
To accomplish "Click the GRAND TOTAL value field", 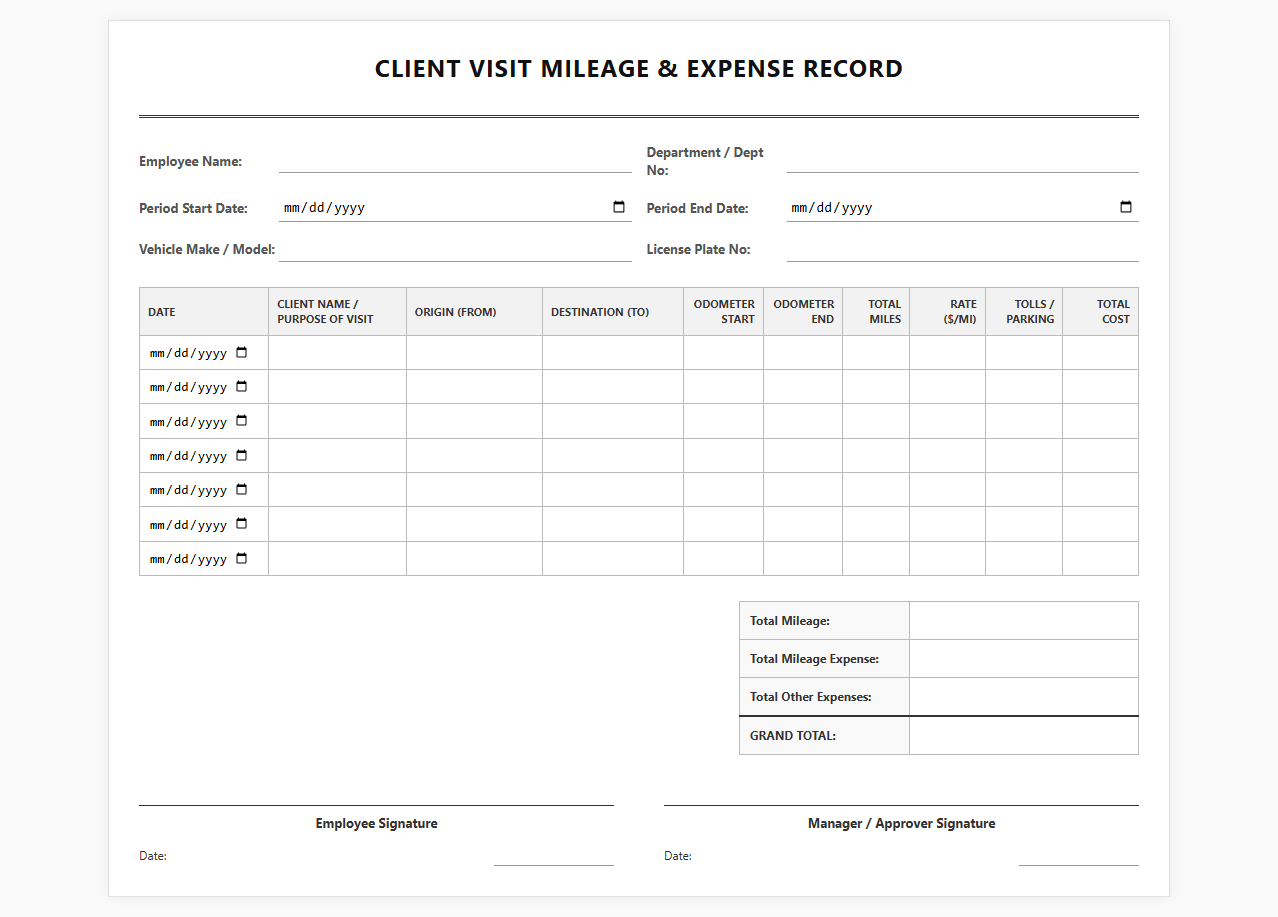I will click(x=1024, y=735).
